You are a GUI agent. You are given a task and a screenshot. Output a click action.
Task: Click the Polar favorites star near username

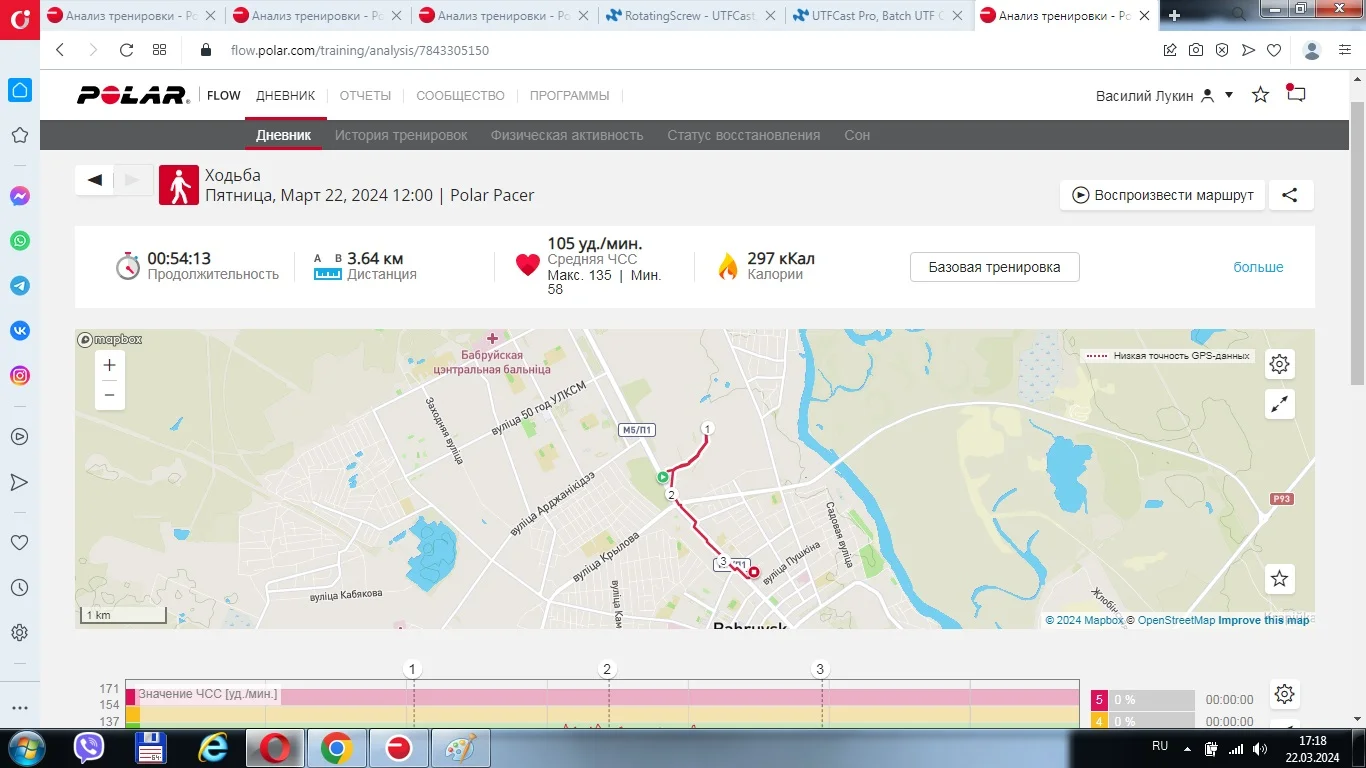coord(1261,95)
